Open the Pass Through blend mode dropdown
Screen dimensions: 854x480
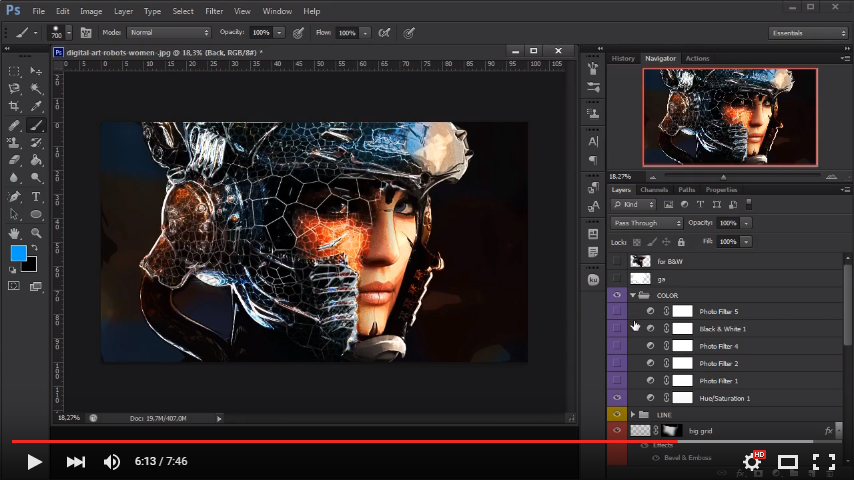[x=646, y=223]
